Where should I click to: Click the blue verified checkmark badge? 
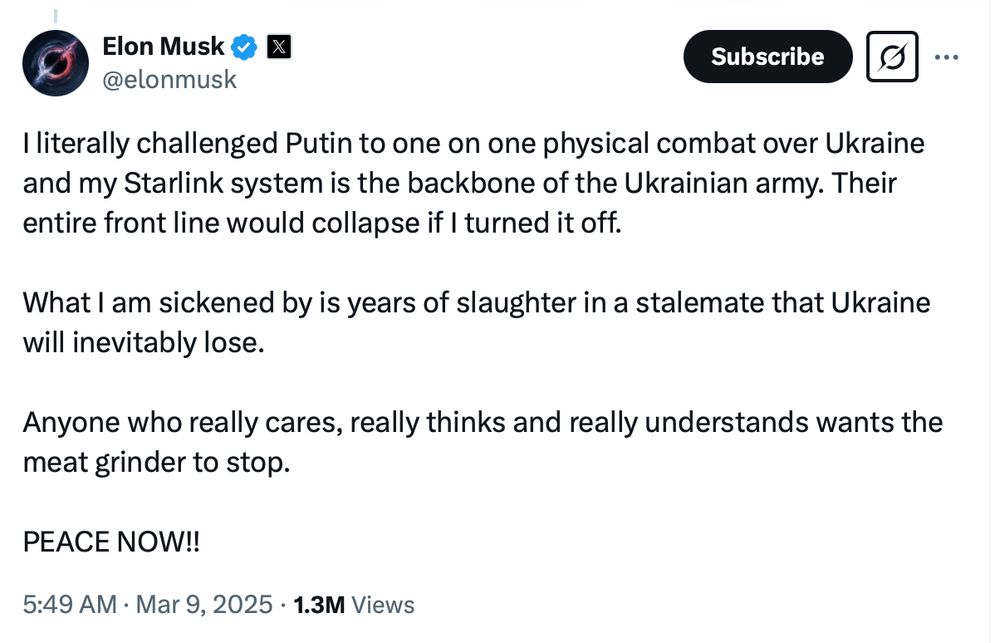pyautogui.click(x=244, y=47)
